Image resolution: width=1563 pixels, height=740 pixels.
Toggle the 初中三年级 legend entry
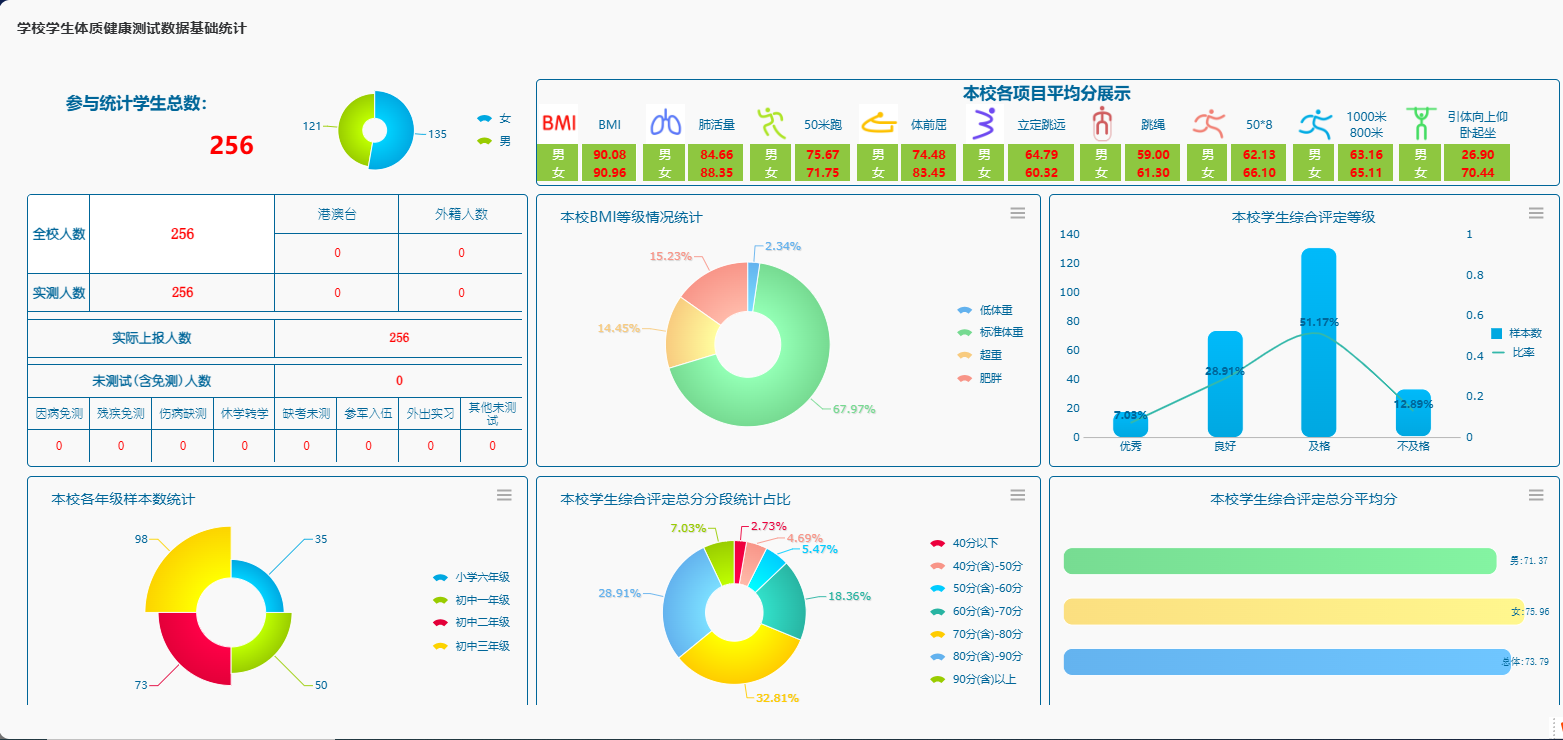471,646
